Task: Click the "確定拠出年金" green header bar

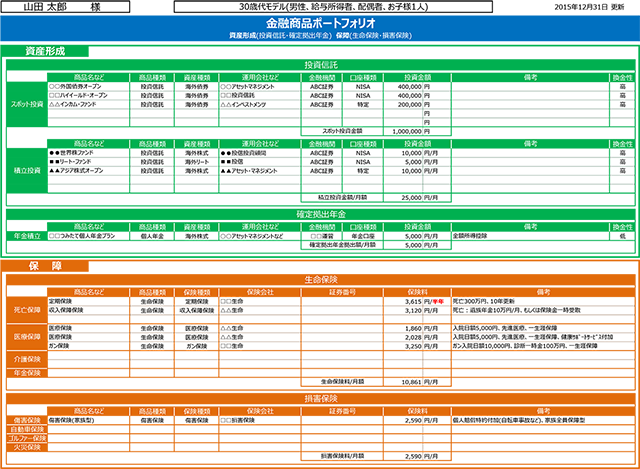Action: point(321,214)
